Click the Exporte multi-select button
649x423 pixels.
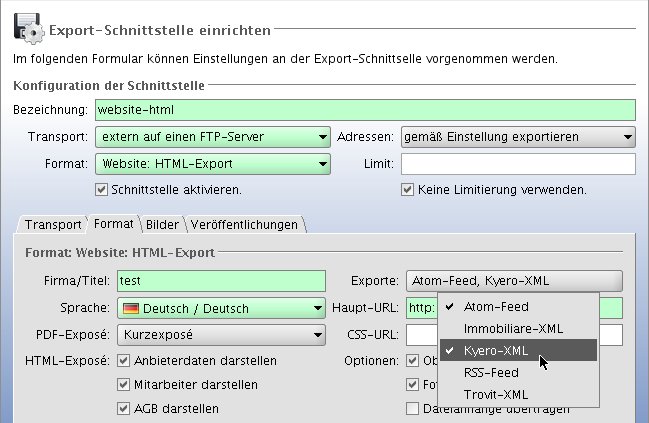tap(514, 281)
